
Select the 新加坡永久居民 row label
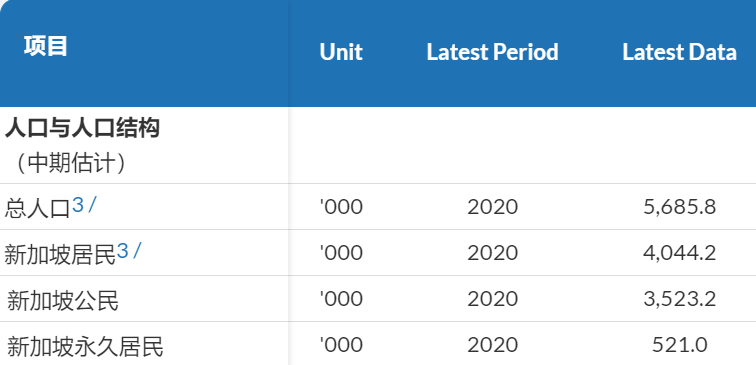(85, 347)
